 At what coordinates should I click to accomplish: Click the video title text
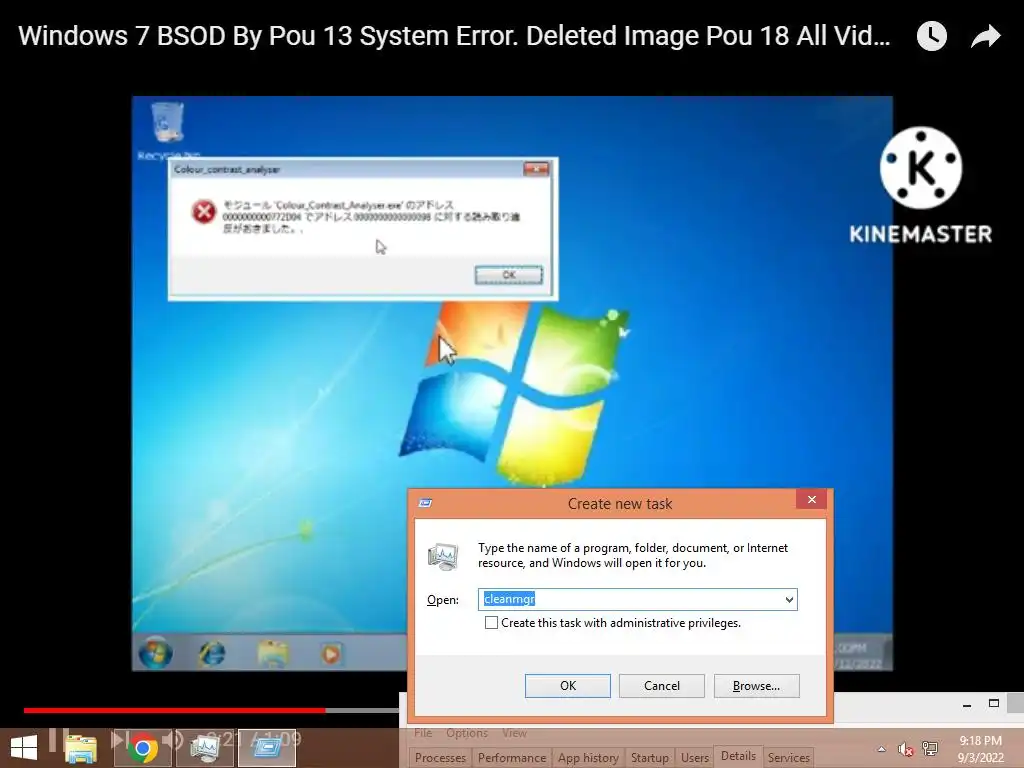coord(455,36)
